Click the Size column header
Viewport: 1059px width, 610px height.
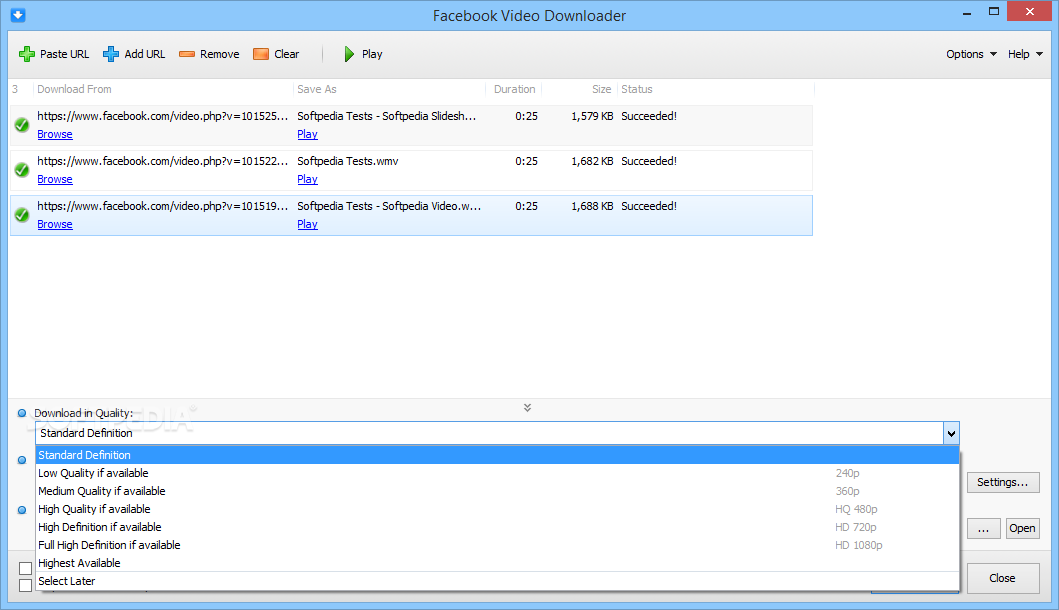pos(602,89)
